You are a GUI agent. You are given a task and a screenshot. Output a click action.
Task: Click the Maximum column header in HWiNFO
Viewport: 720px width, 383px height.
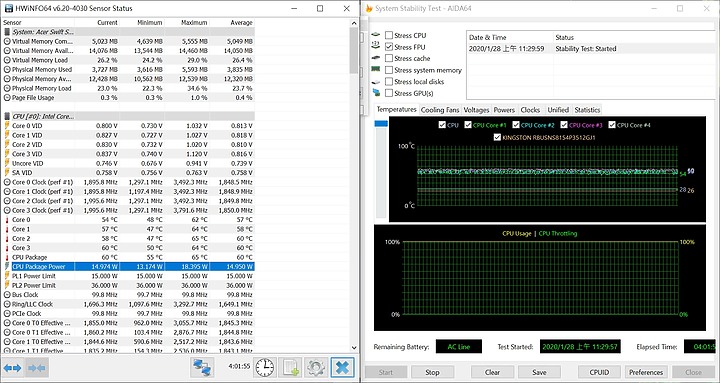click(188, 23)
